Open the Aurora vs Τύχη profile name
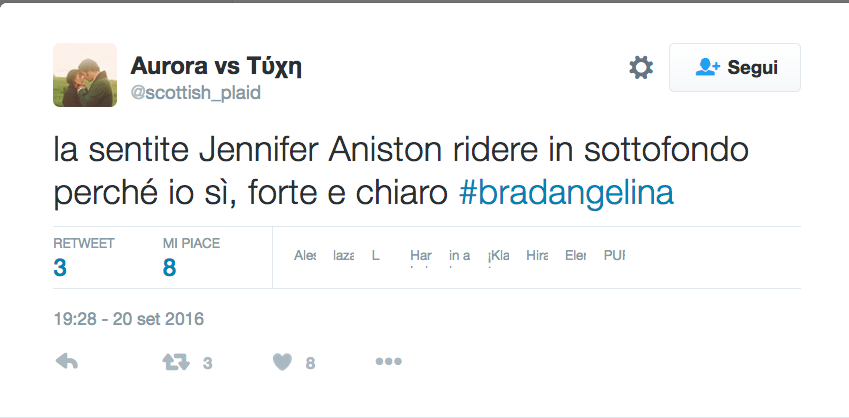The width and height of the screenshot is (849, 418). pyautogui.click(x=216, y=66)
